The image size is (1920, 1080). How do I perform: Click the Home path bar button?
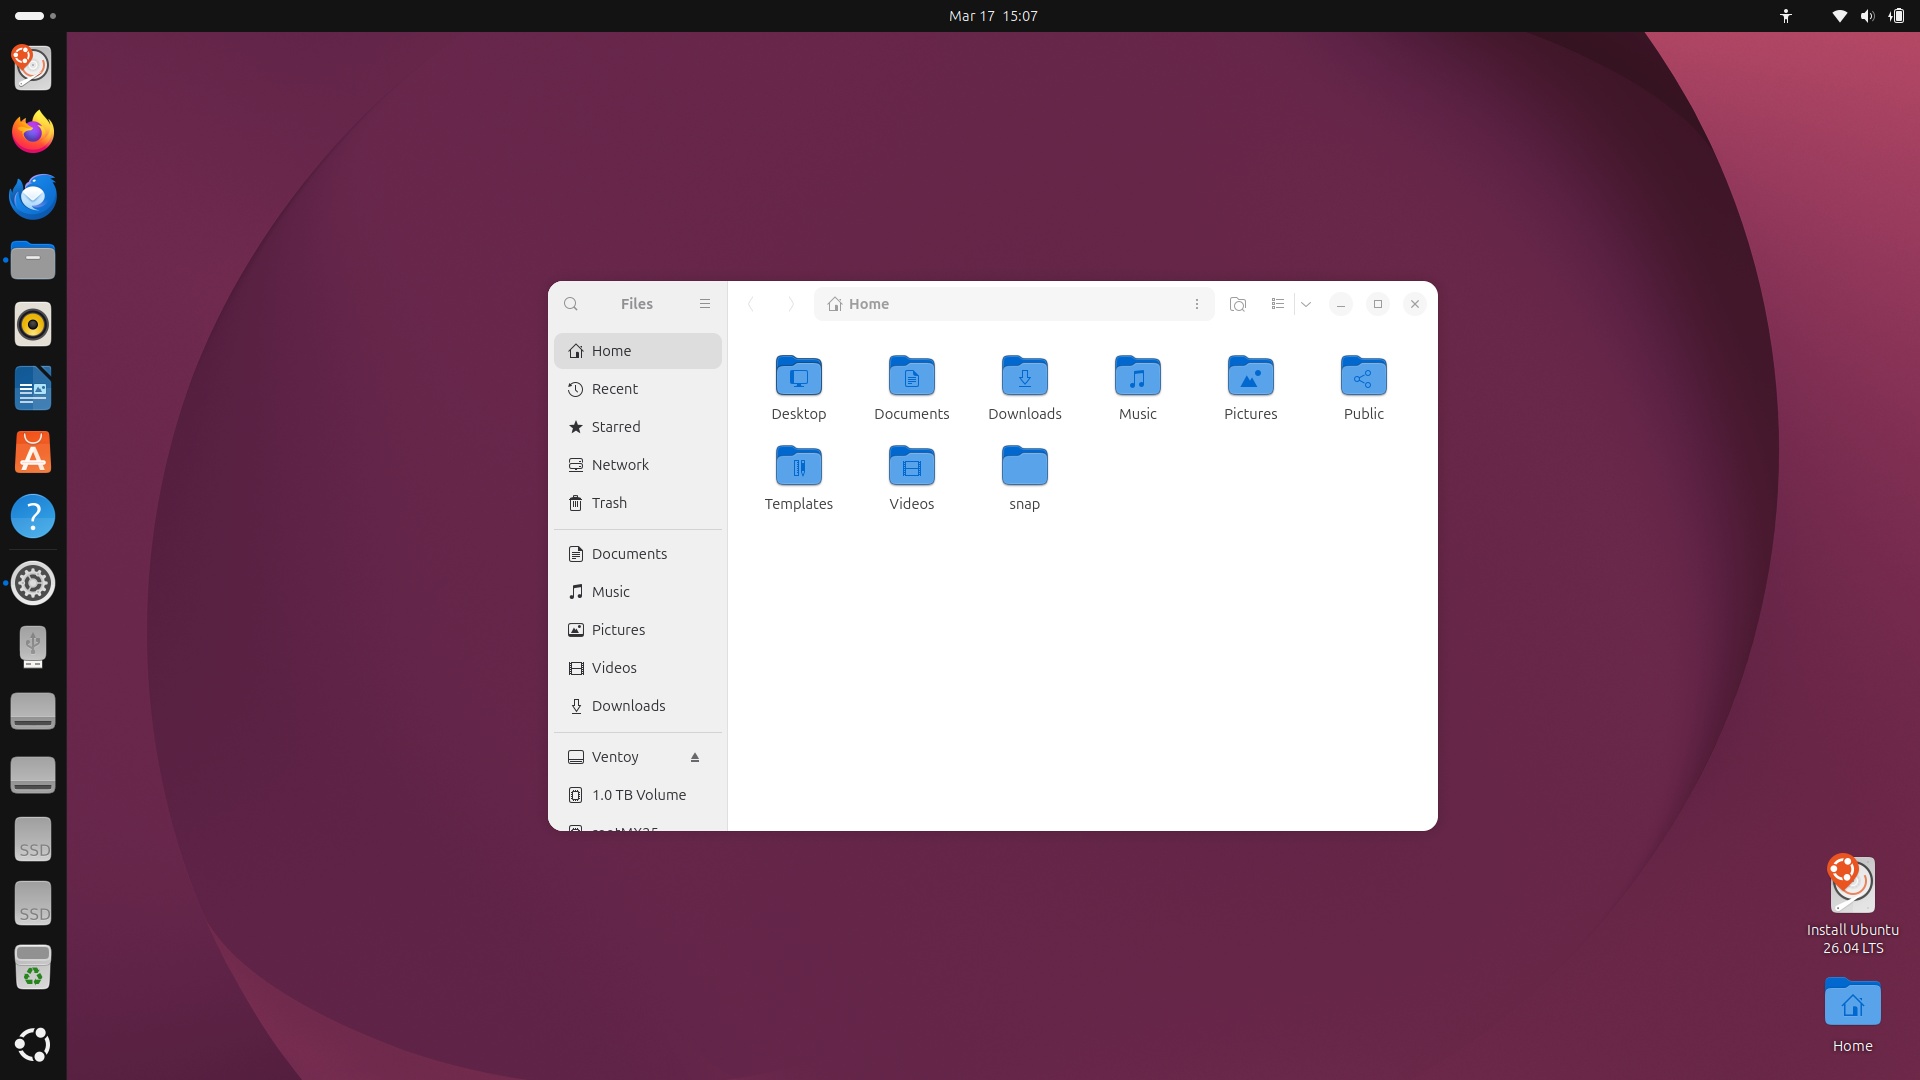[859, 304]
